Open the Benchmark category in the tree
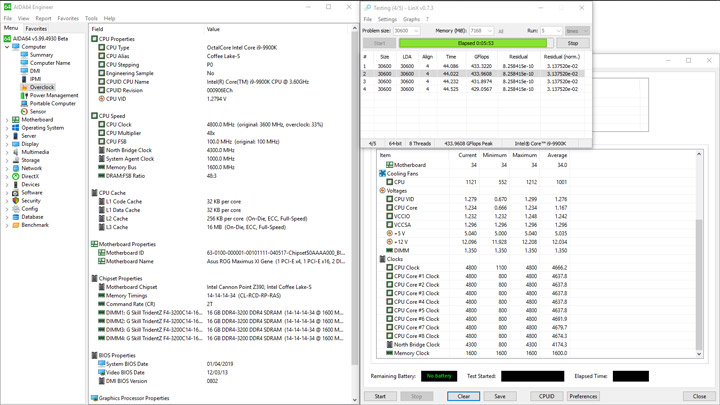720x405 pixels. coord(34,225)
